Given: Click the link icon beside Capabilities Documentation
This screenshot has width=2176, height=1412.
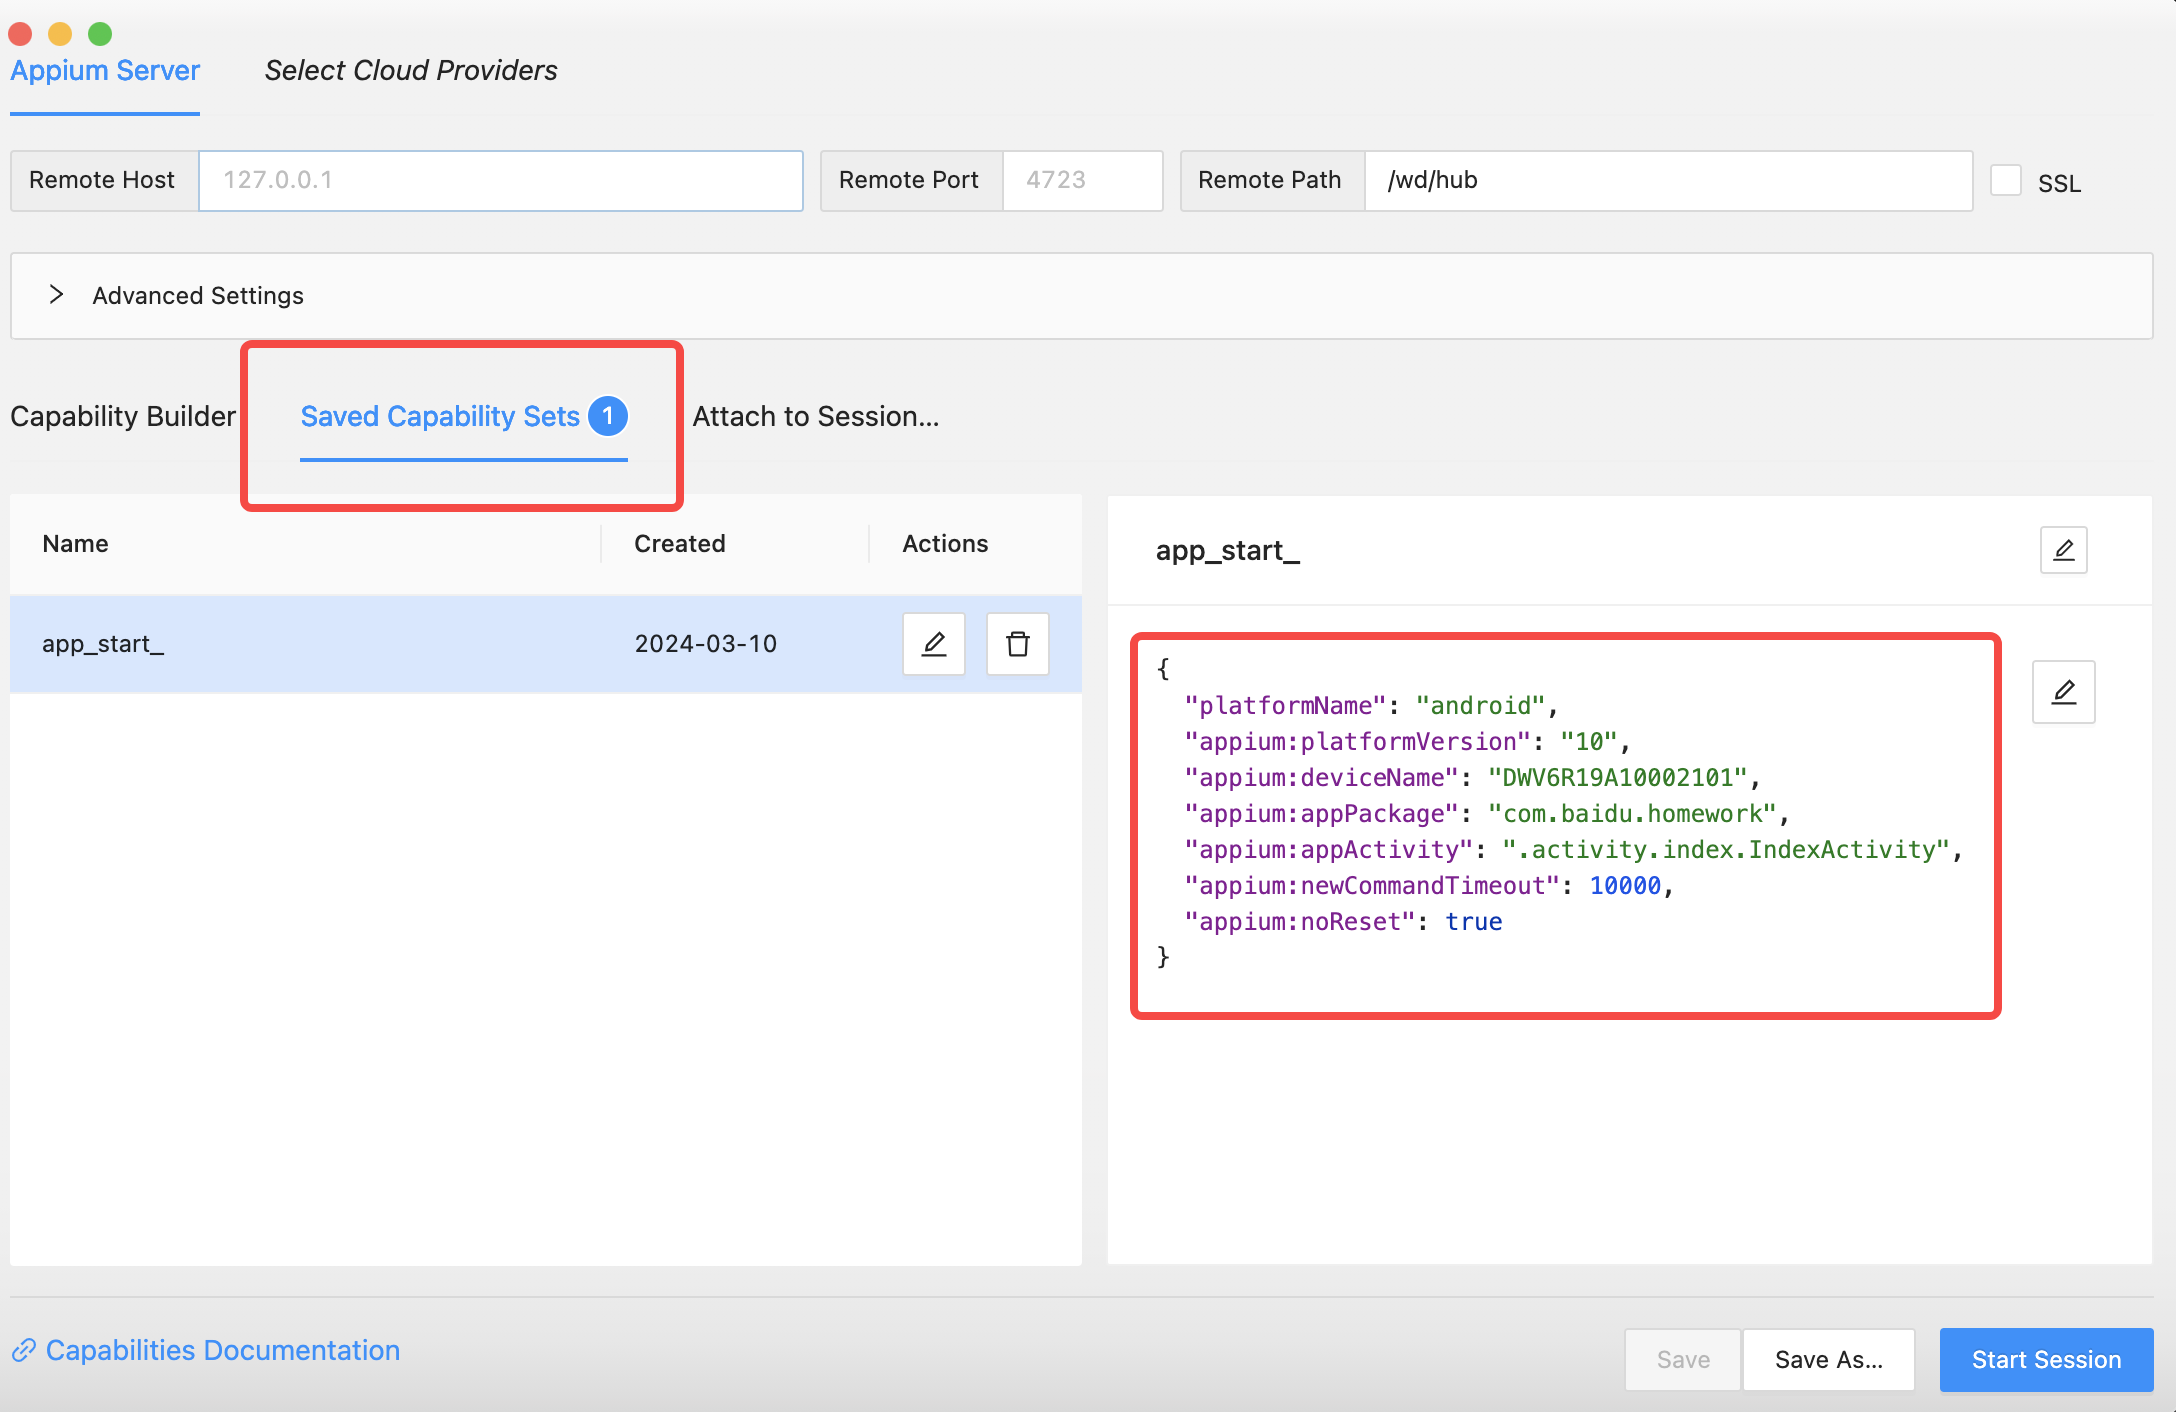Looking at the screenshot, I should point(24,1351).
